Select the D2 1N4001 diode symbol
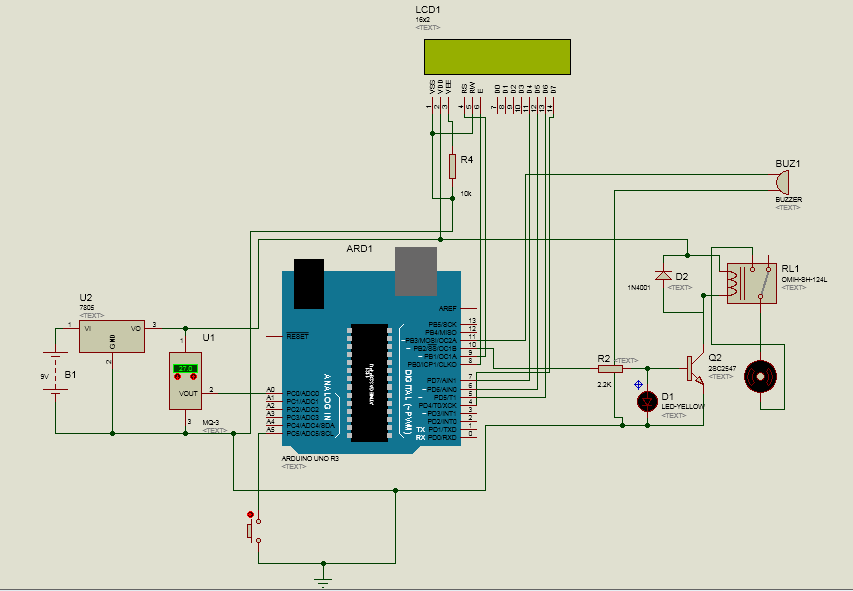The width and height of the screenshot is (853, 591). pos(663,275)
